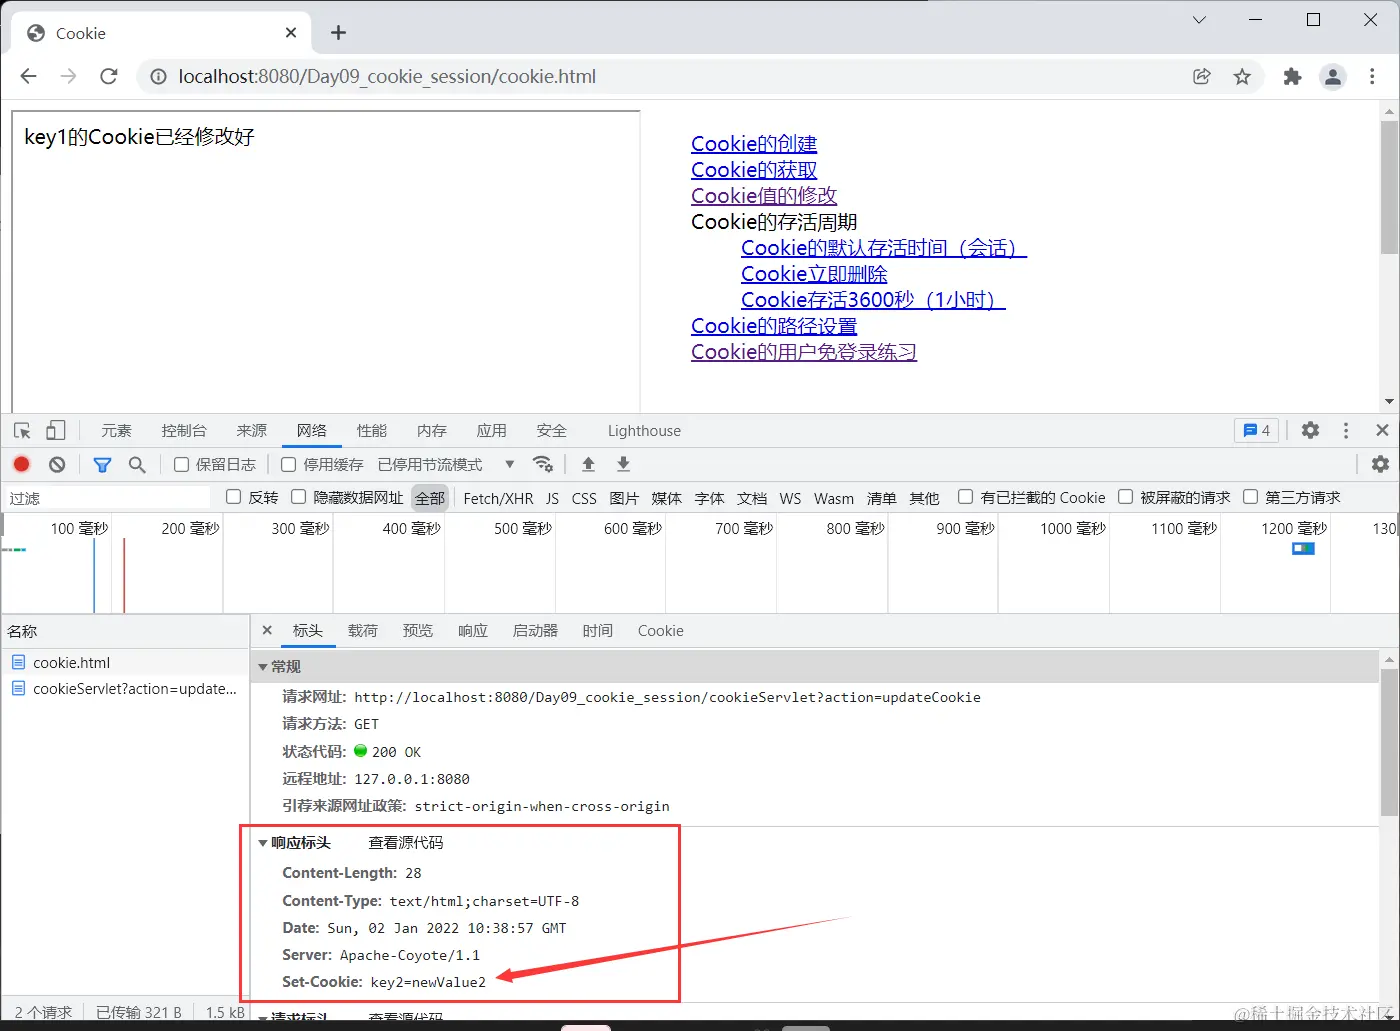Open the 应用 DevTools tab
This screenshot has height=1031, width=1400.
click(491, 431)
